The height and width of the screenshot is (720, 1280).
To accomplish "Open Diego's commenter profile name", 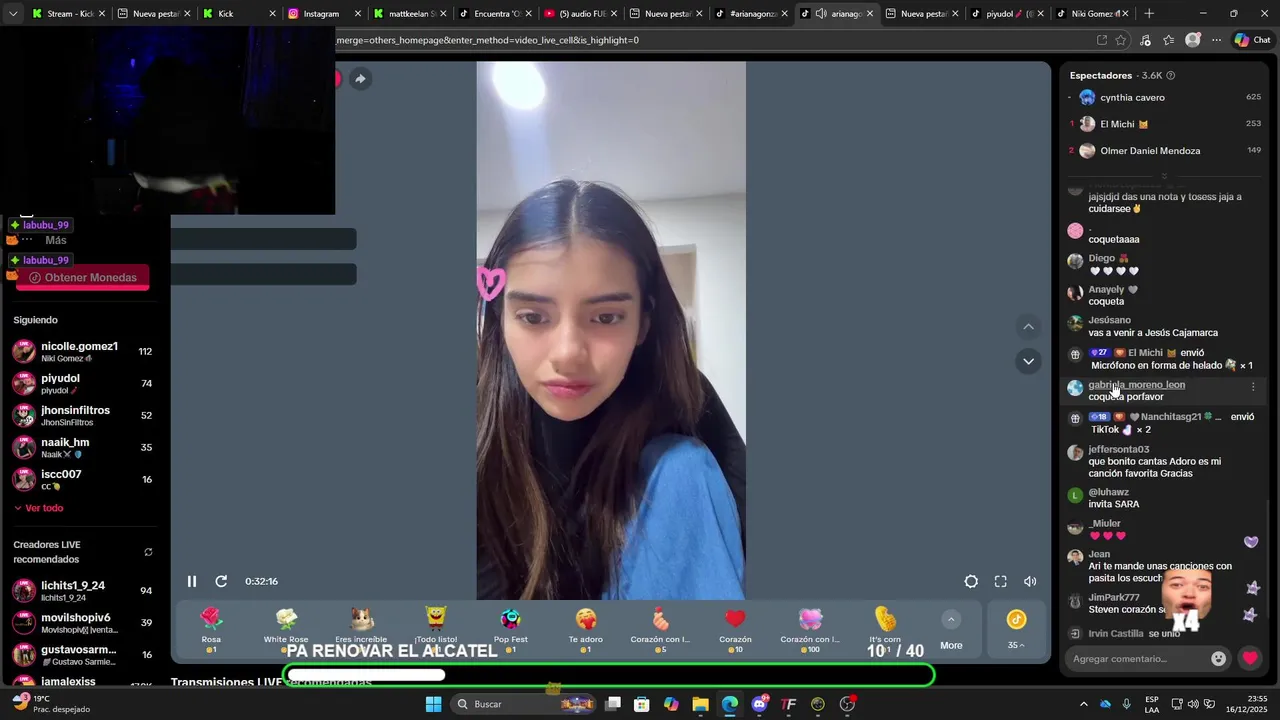I will point(1101,258).
